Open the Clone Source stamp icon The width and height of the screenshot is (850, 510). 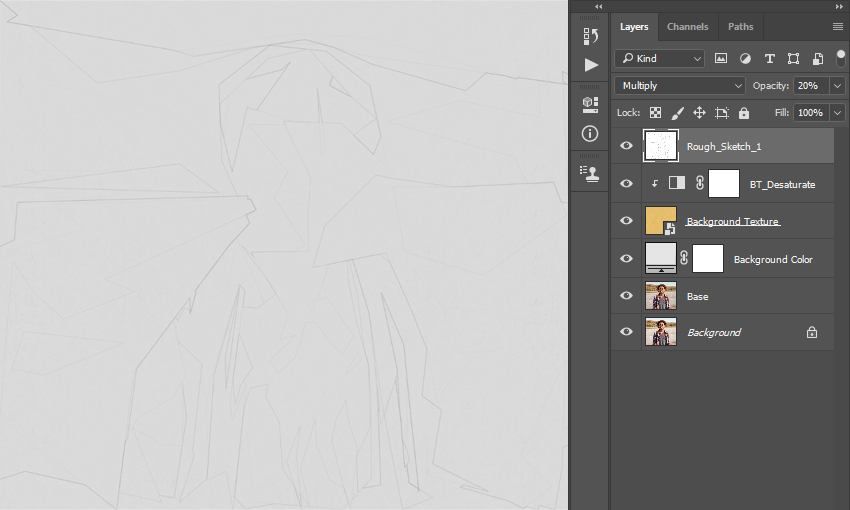pyautogui.click(x=590, y=173)
